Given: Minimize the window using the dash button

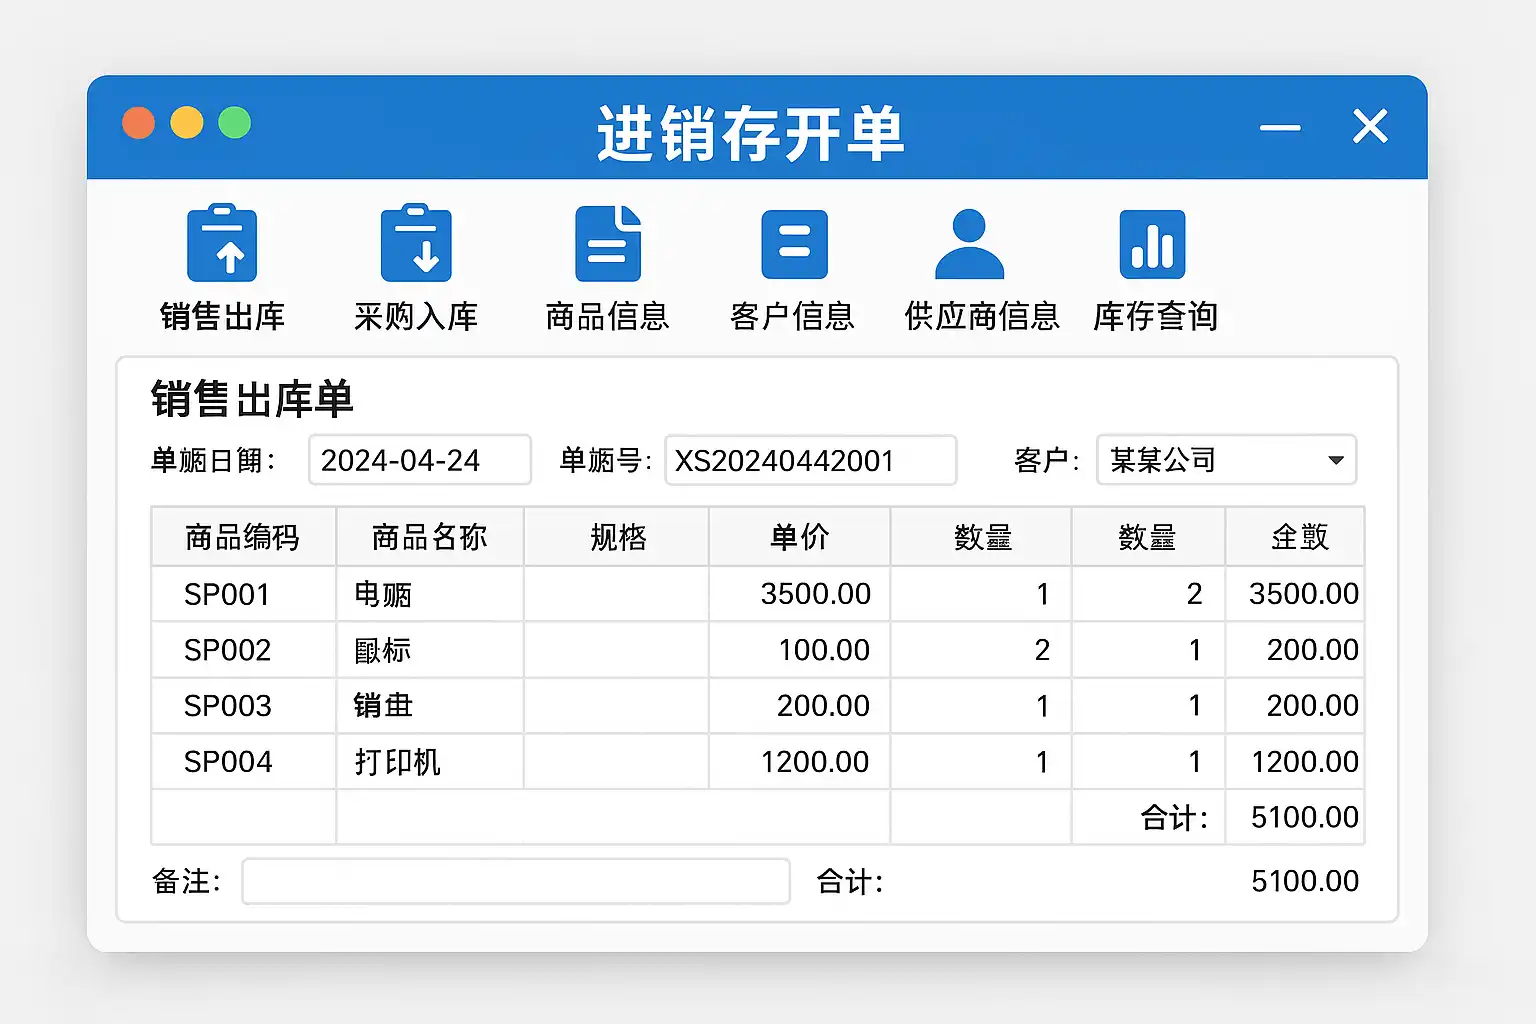Looking at the screenshot, I should pyautogui.click(x=1280, y=127).
